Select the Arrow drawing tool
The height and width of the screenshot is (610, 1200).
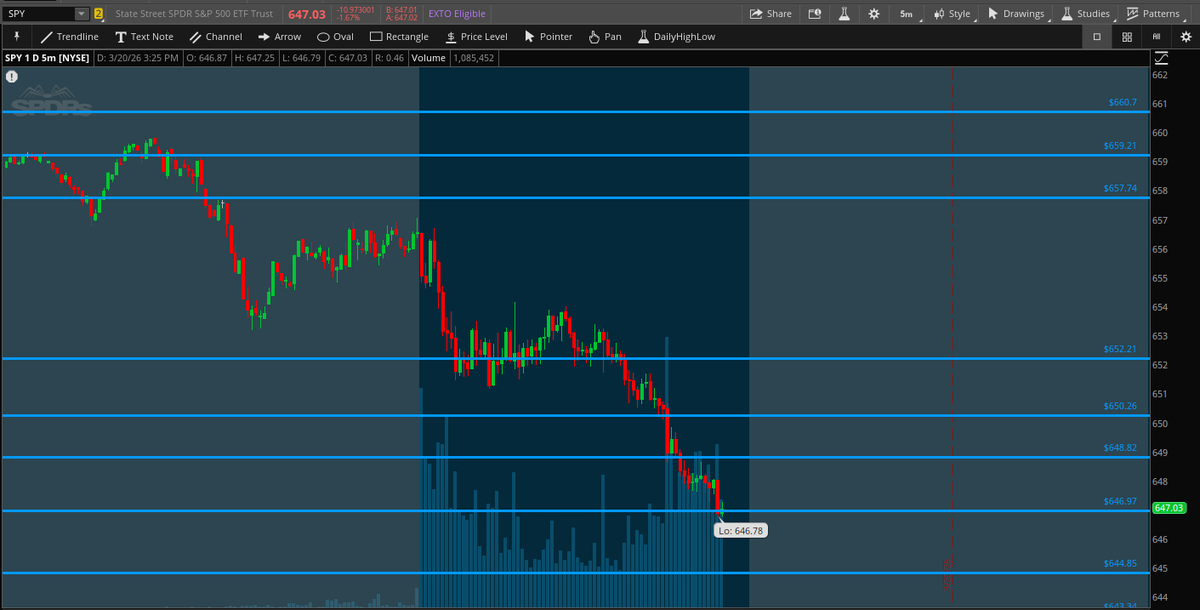tap(280, 36)
